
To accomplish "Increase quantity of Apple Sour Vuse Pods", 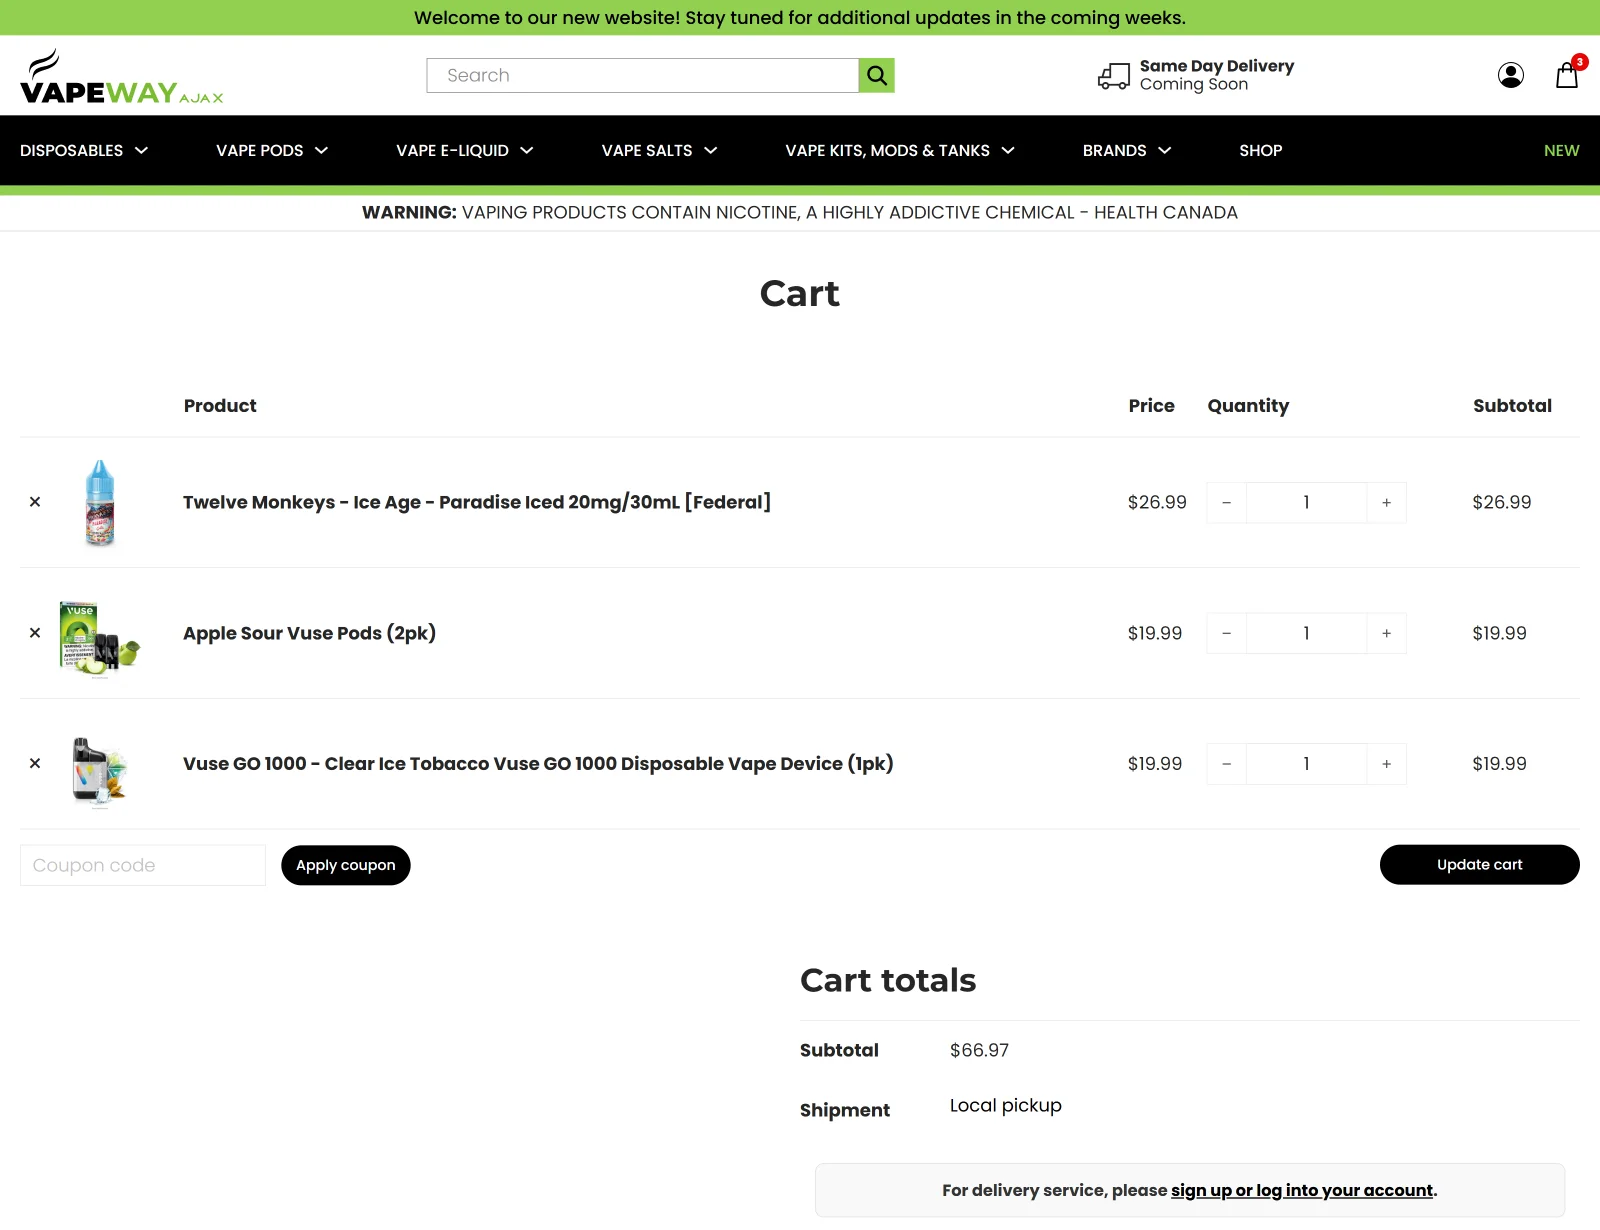I will [1386, 633].
